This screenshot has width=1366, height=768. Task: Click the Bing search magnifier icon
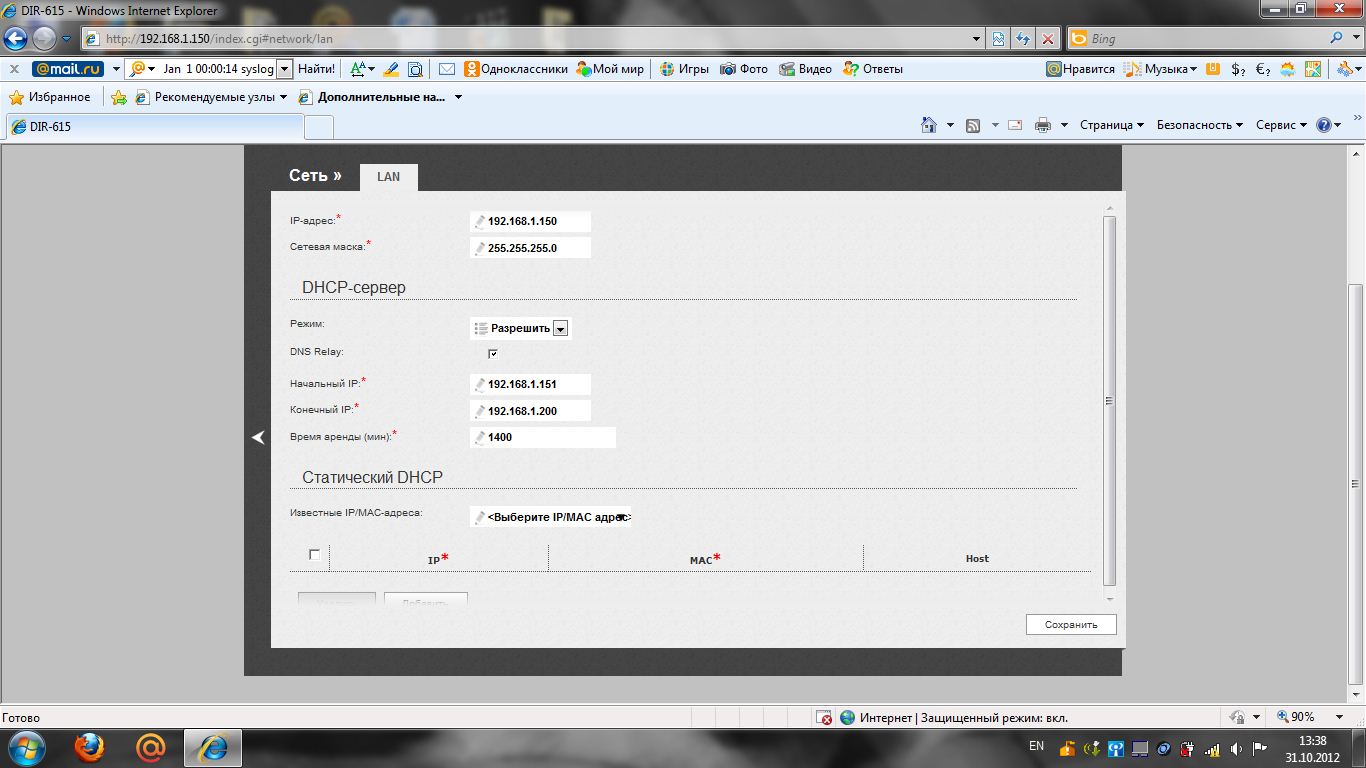1337,38
